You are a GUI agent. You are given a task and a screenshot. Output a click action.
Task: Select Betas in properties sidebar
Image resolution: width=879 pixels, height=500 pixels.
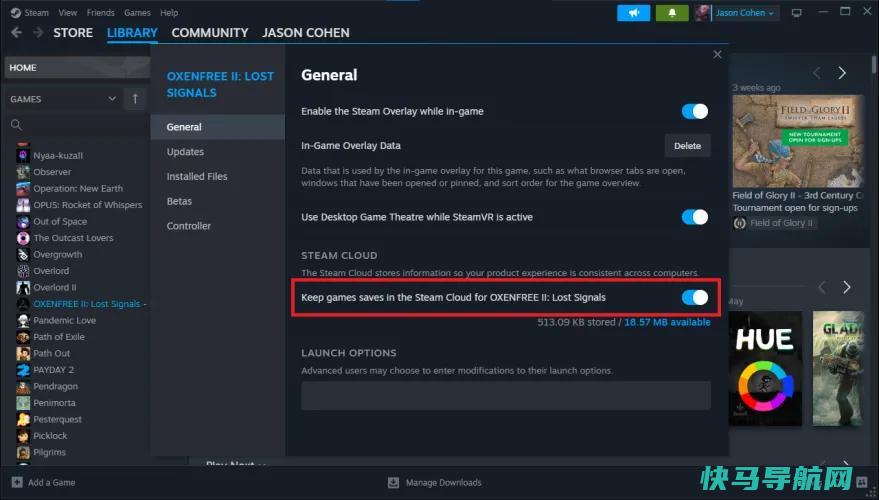(x=218, y=201)
